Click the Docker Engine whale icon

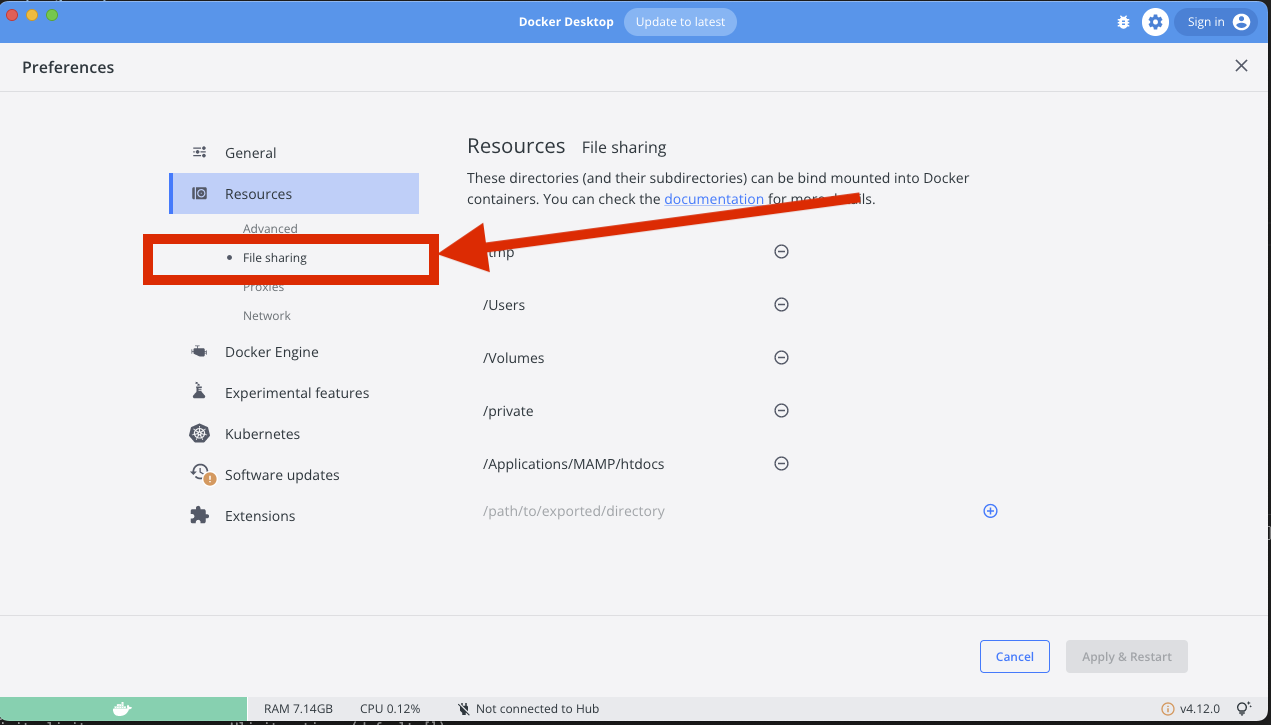click(199, 352)
